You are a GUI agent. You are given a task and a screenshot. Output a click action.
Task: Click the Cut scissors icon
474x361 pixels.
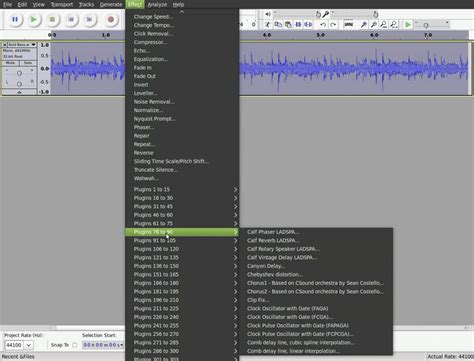pyautogui.click(x=267, y=24)
